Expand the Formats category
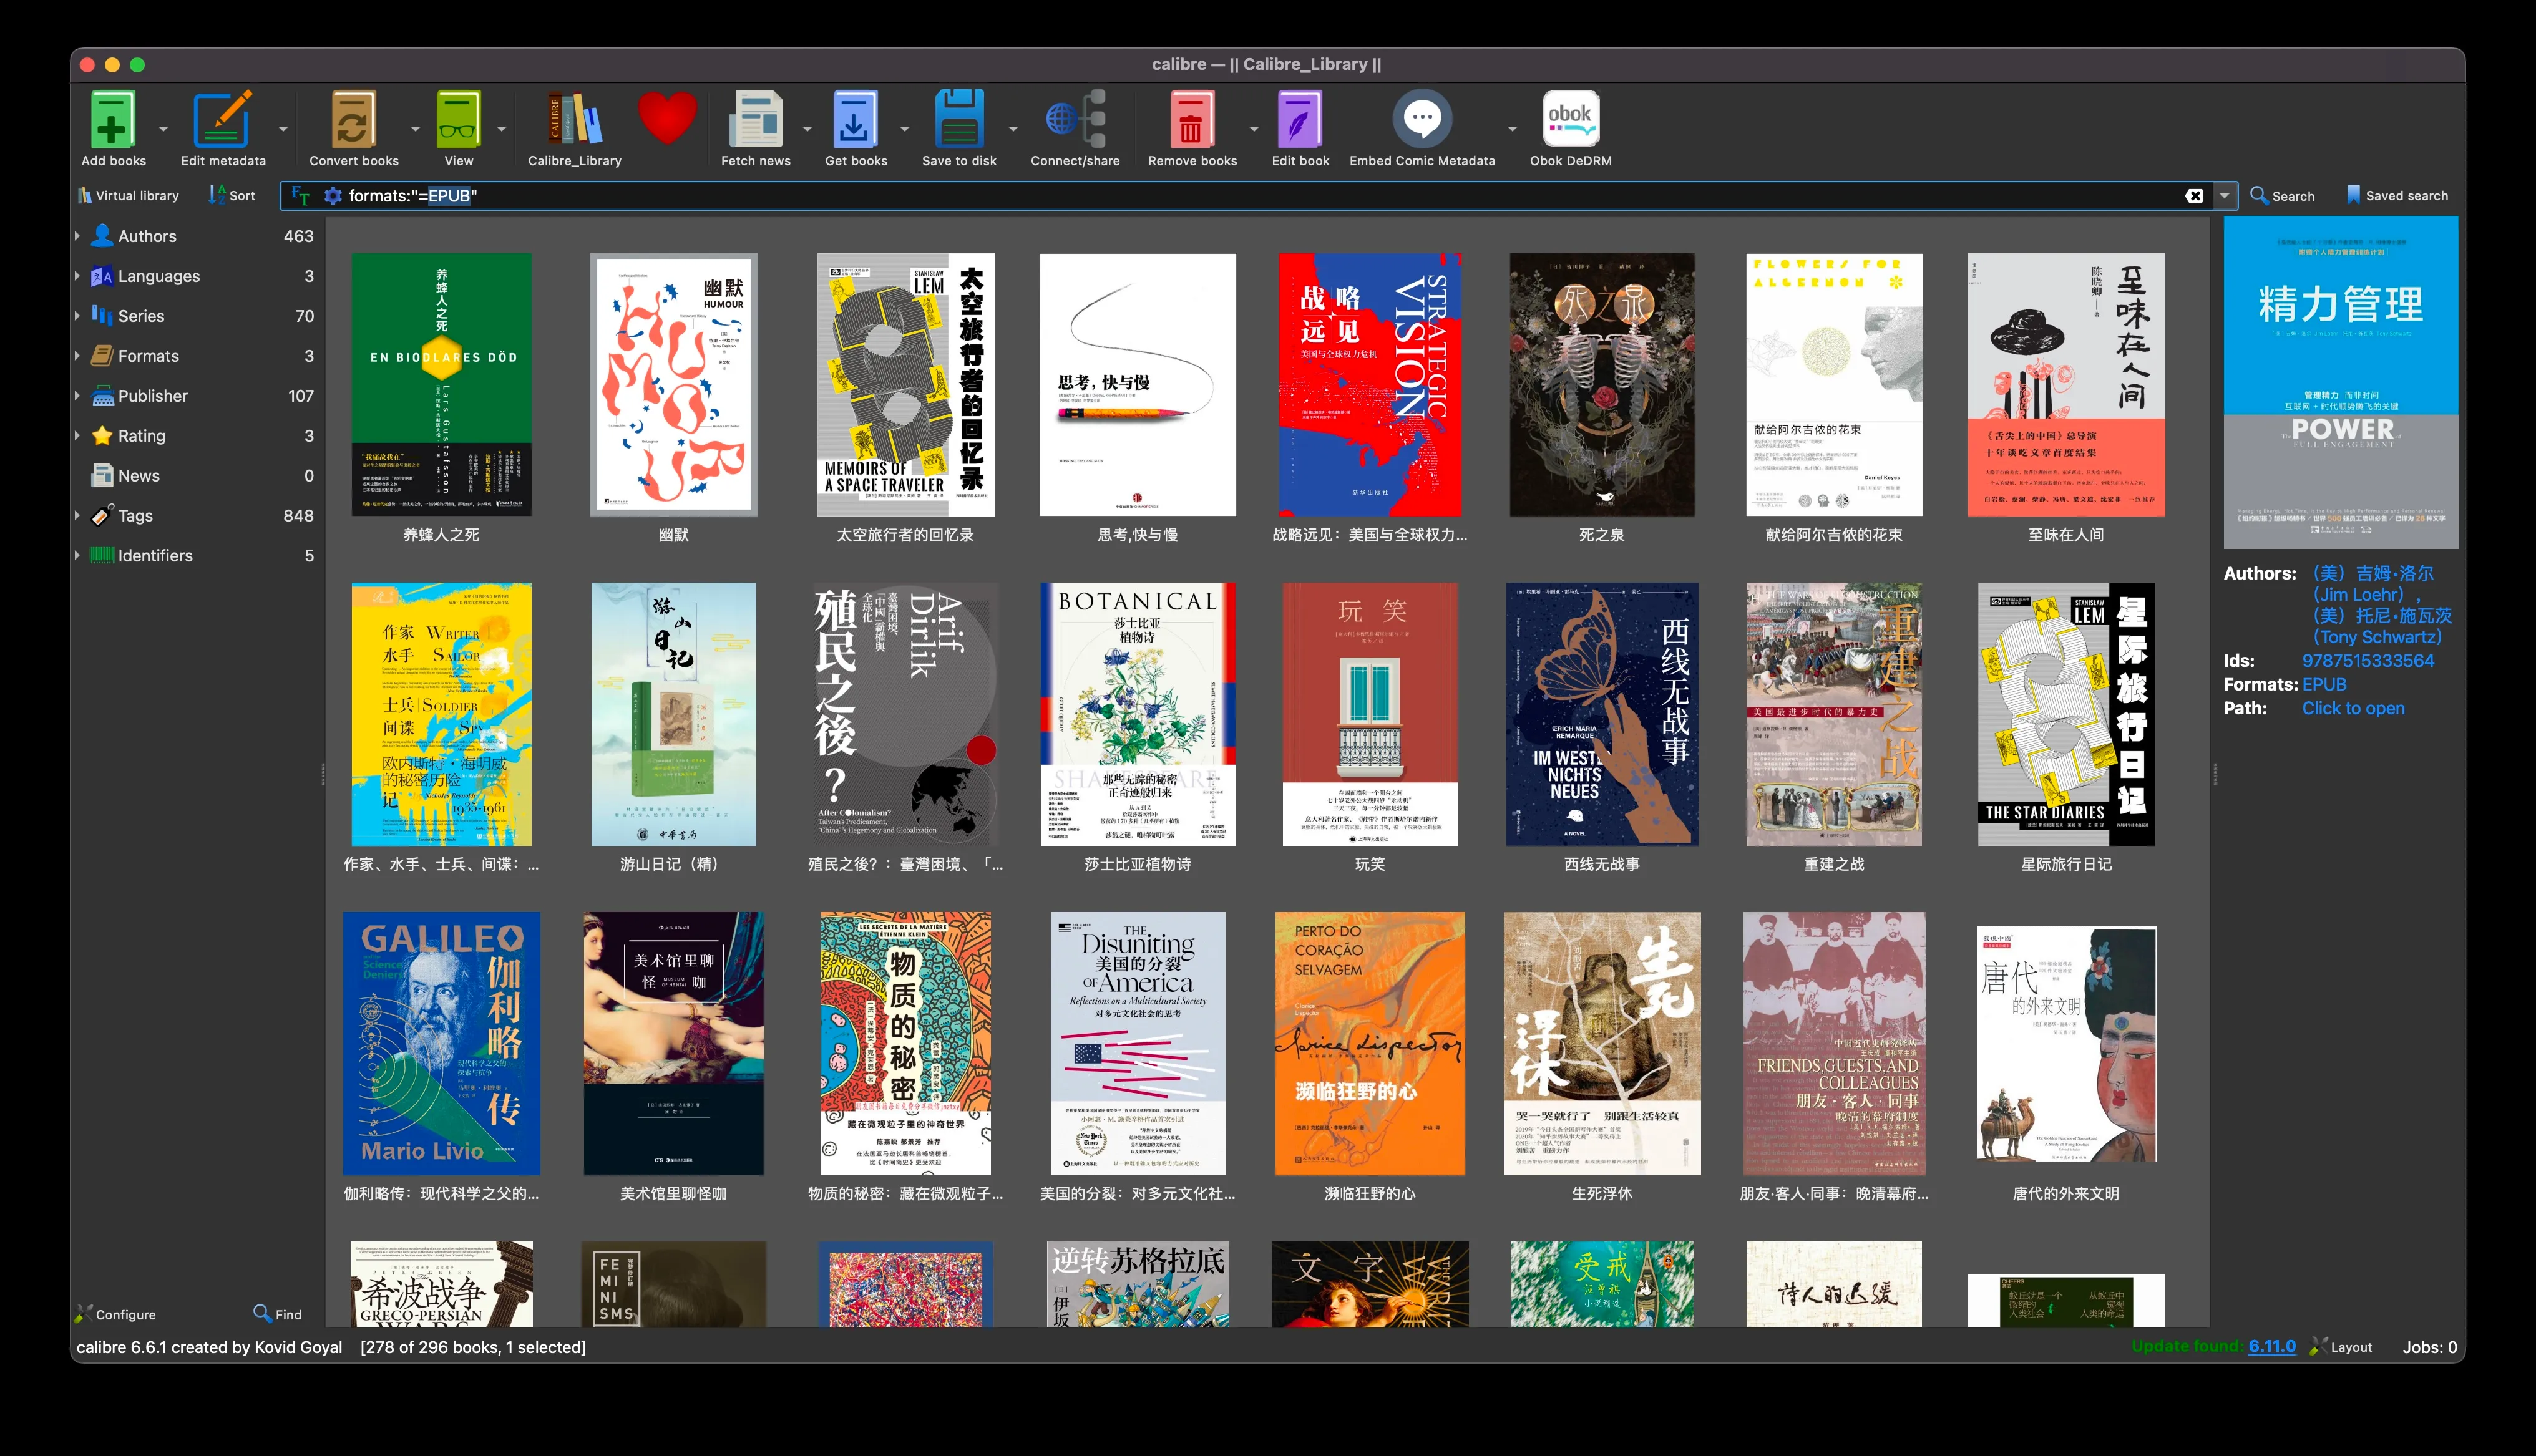The image size is (2536, 1456). pyautogui.click(x=77, y=356)
